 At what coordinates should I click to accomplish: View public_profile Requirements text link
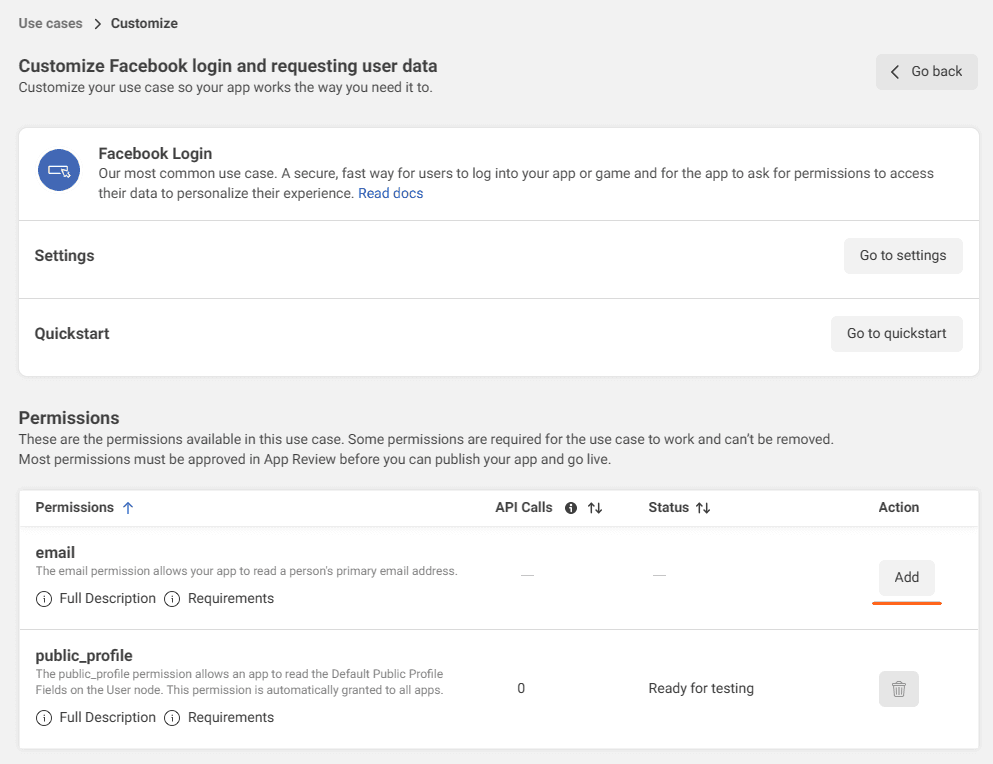(231, 718)
